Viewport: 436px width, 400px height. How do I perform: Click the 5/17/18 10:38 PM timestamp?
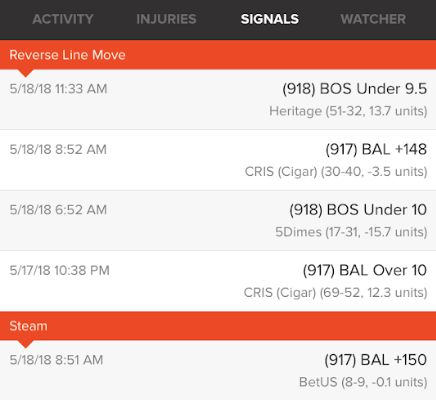pyautogui.click(x=59, y=270)
